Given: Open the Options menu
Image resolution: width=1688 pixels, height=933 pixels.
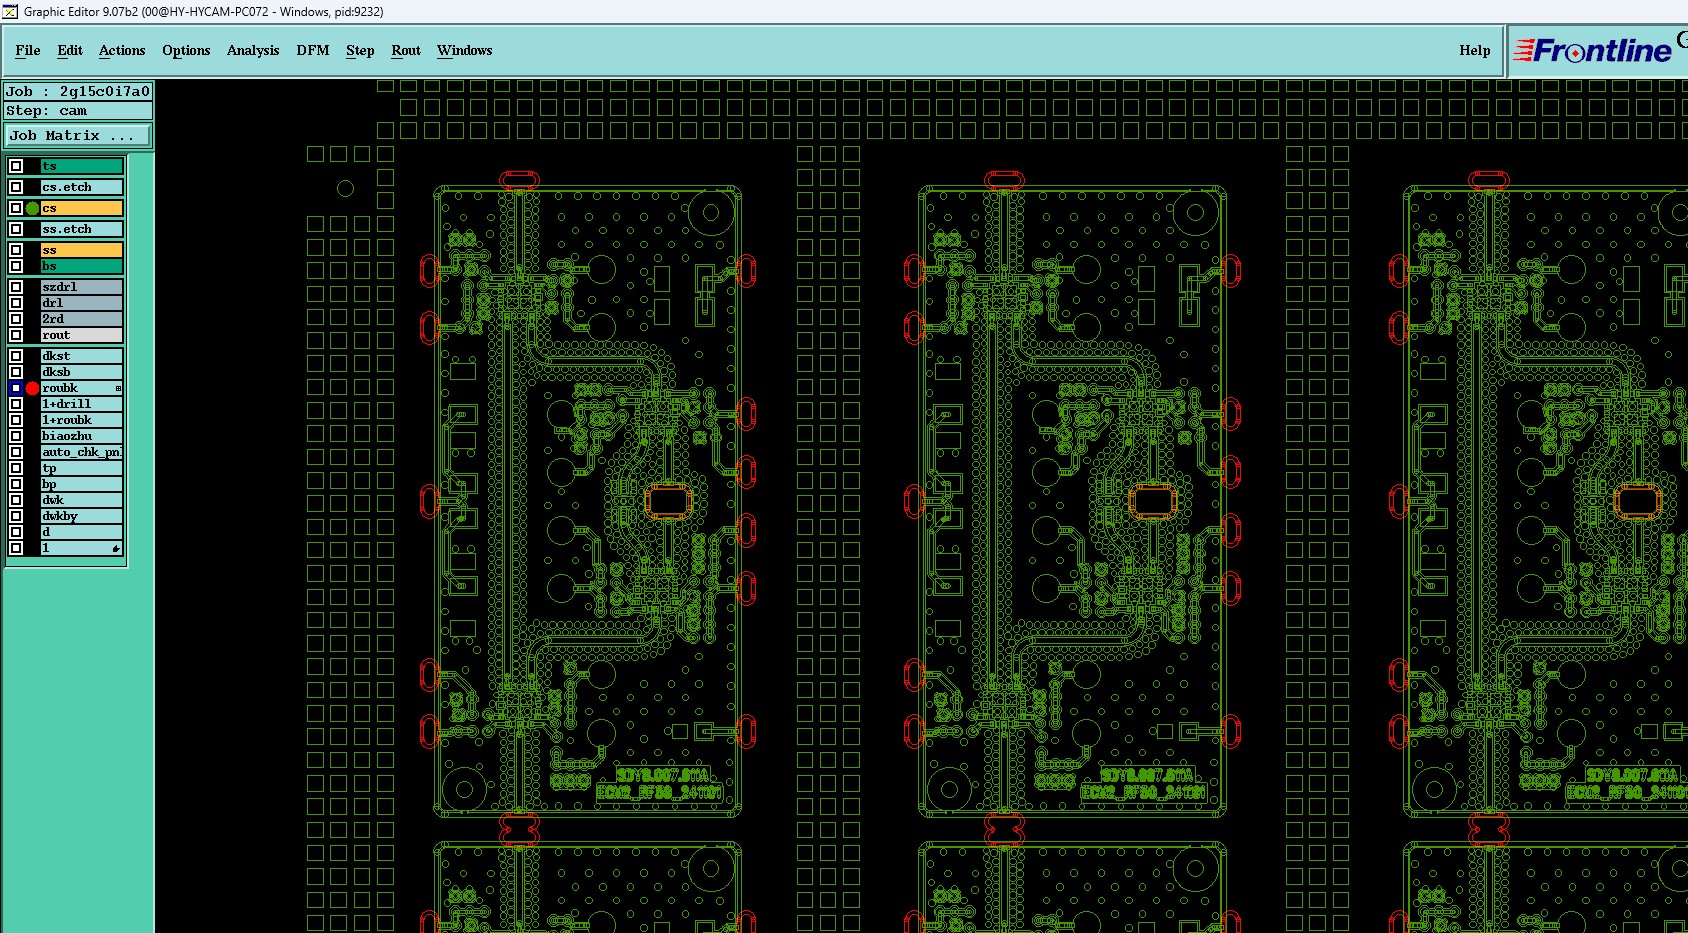Looking at the screenshot, I should [x=186, y=50].
